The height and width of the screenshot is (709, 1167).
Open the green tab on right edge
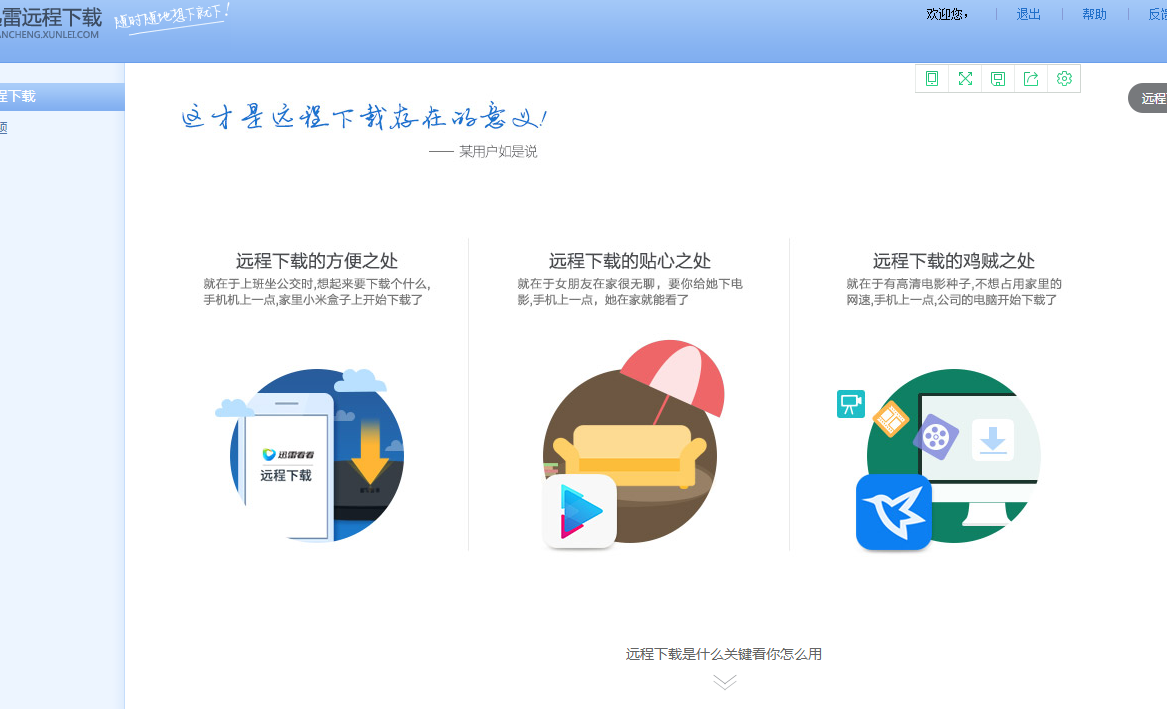pos(1153,98)
